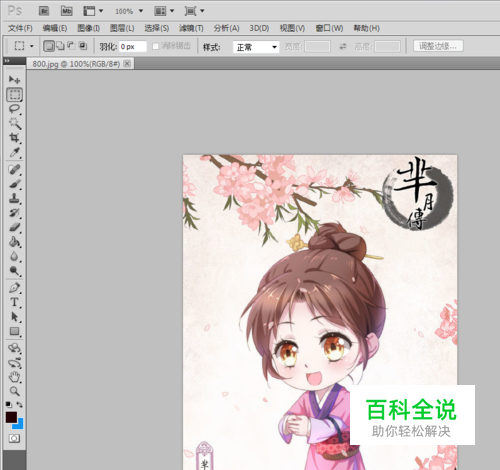The width and height of the screenshot is (500, 470).
Task: Select the Rectangular Marquee tool in toolbox
Action: pyautogui.click(x=15, y=95)
